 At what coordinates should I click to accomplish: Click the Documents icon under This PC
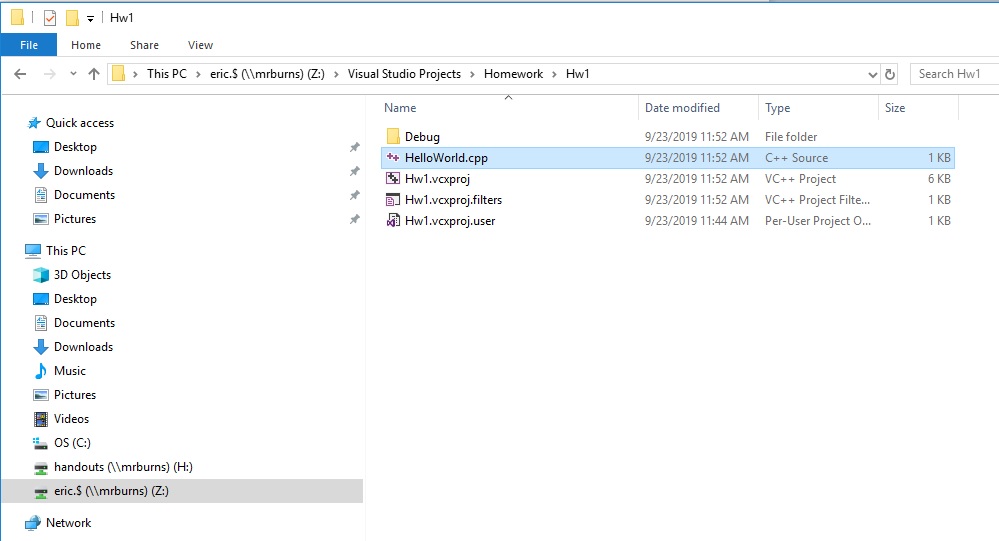click(x=41, y=322)
